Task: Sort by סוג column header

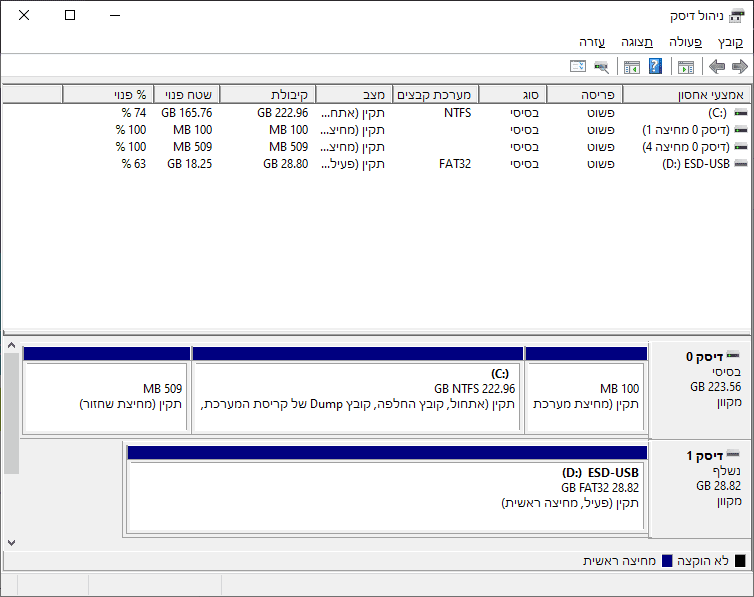Action: click(513, 95)
